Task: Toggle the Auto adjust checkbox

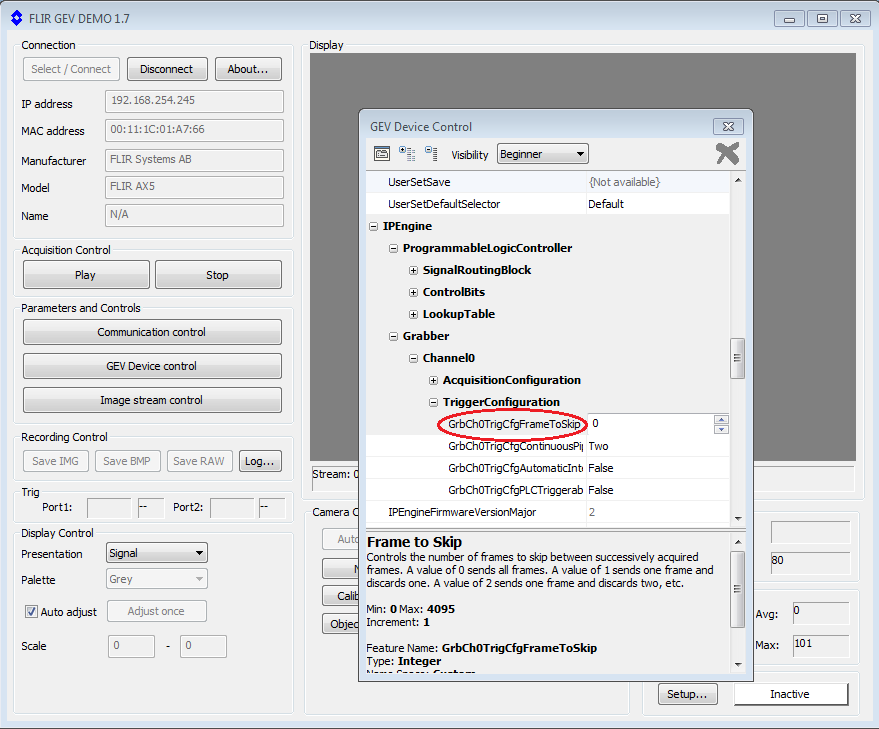Action: tap(31, 611)
